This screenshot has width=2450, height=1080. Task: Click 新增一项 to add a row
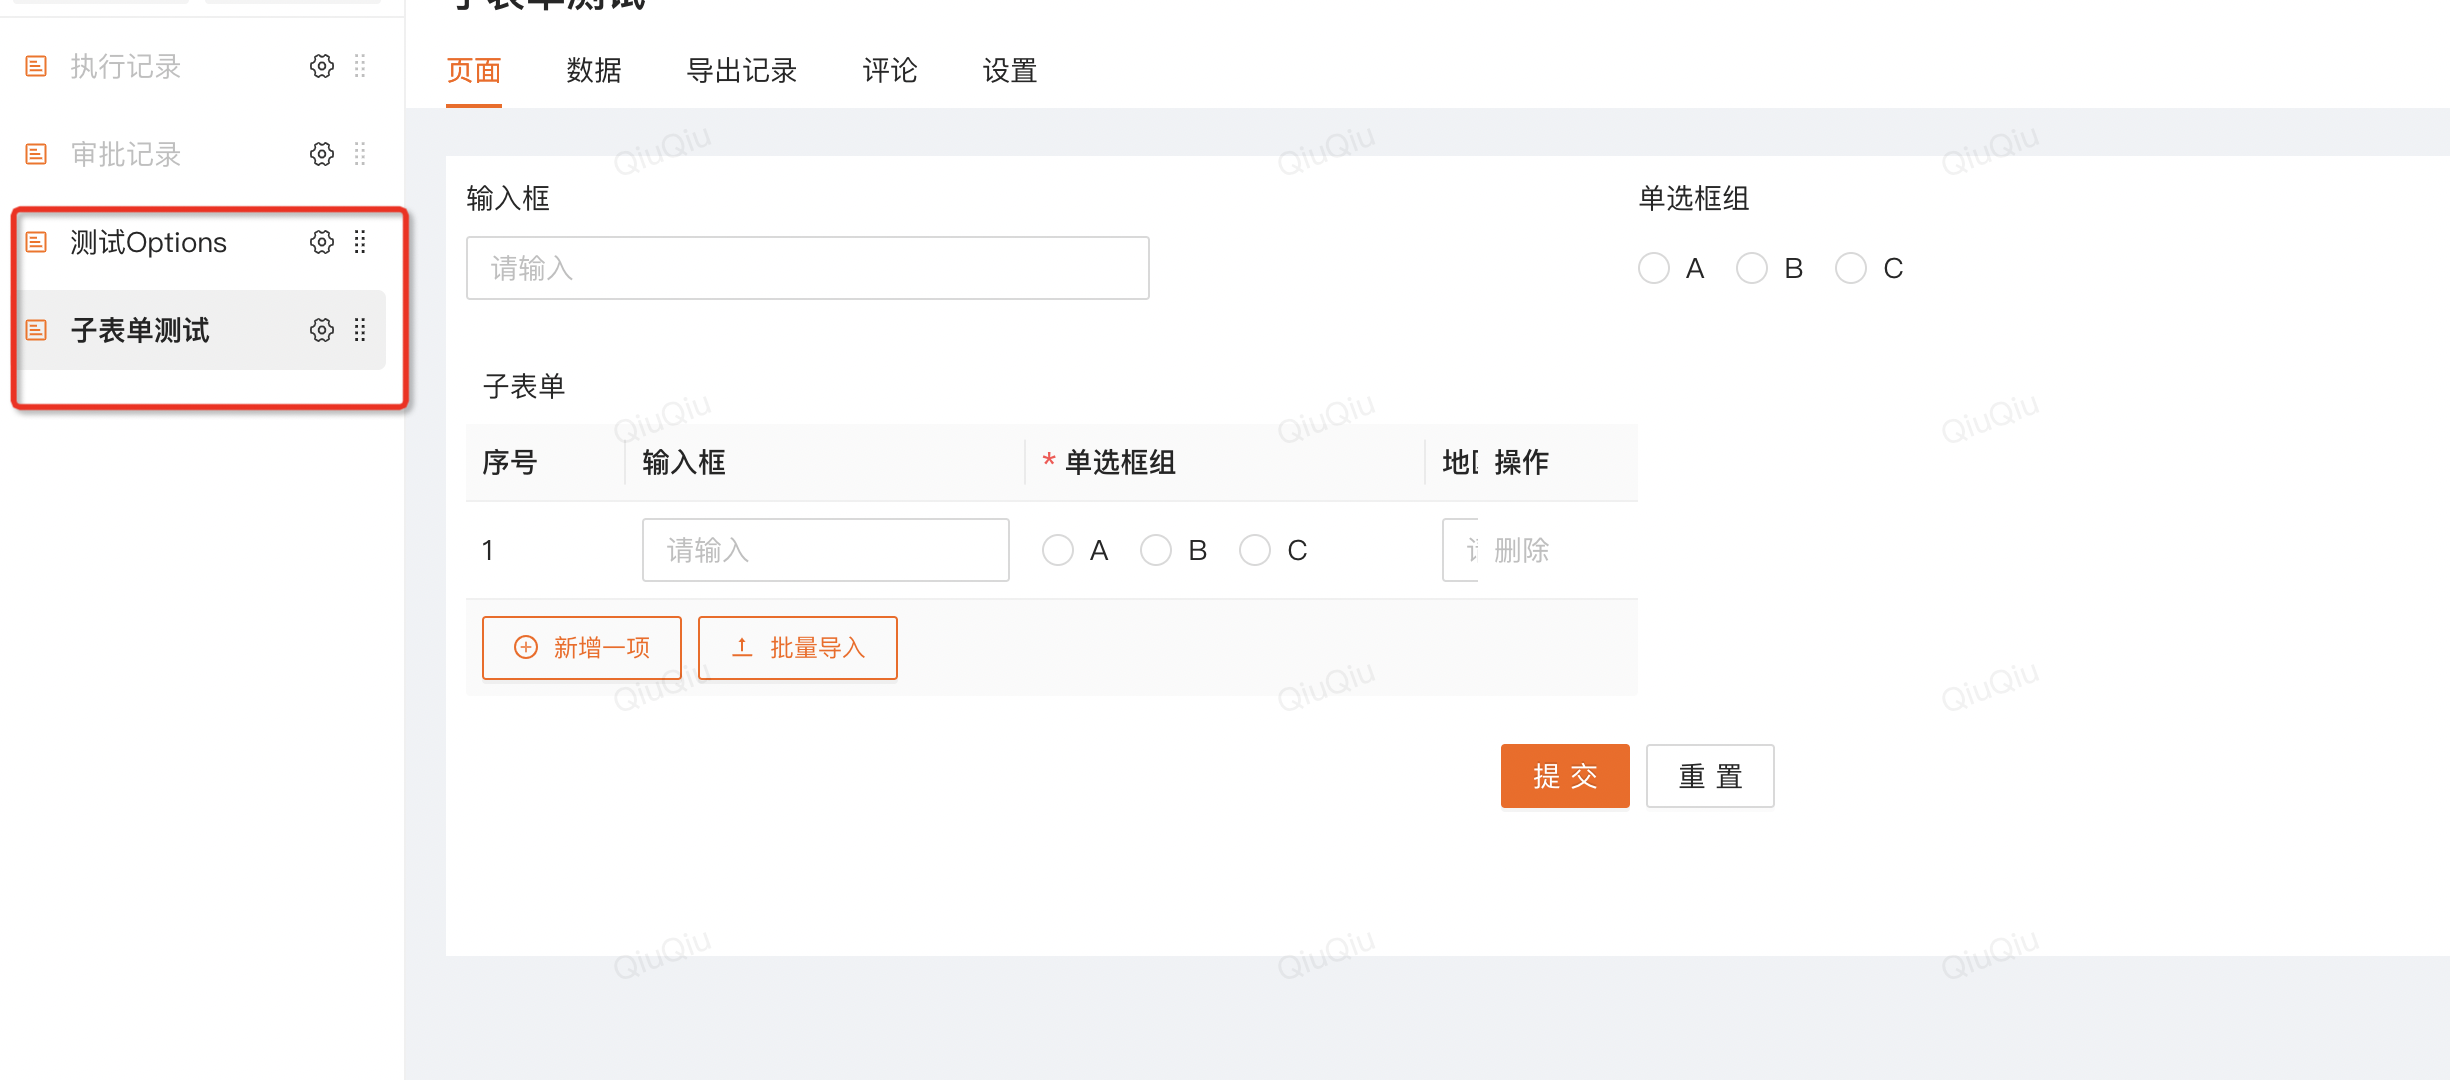pyautogui.click(x=582, y=648)
